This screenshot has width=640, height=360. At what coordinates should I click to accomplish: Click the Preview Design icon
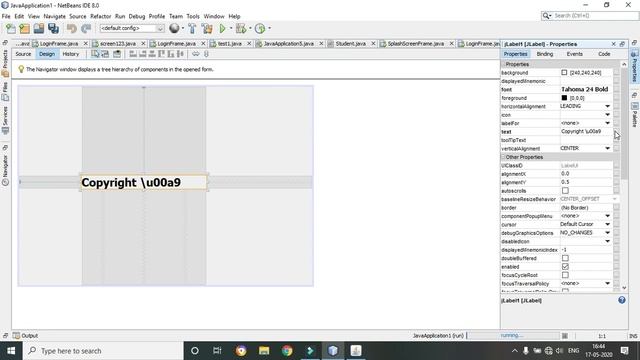[x=117, y=54]
